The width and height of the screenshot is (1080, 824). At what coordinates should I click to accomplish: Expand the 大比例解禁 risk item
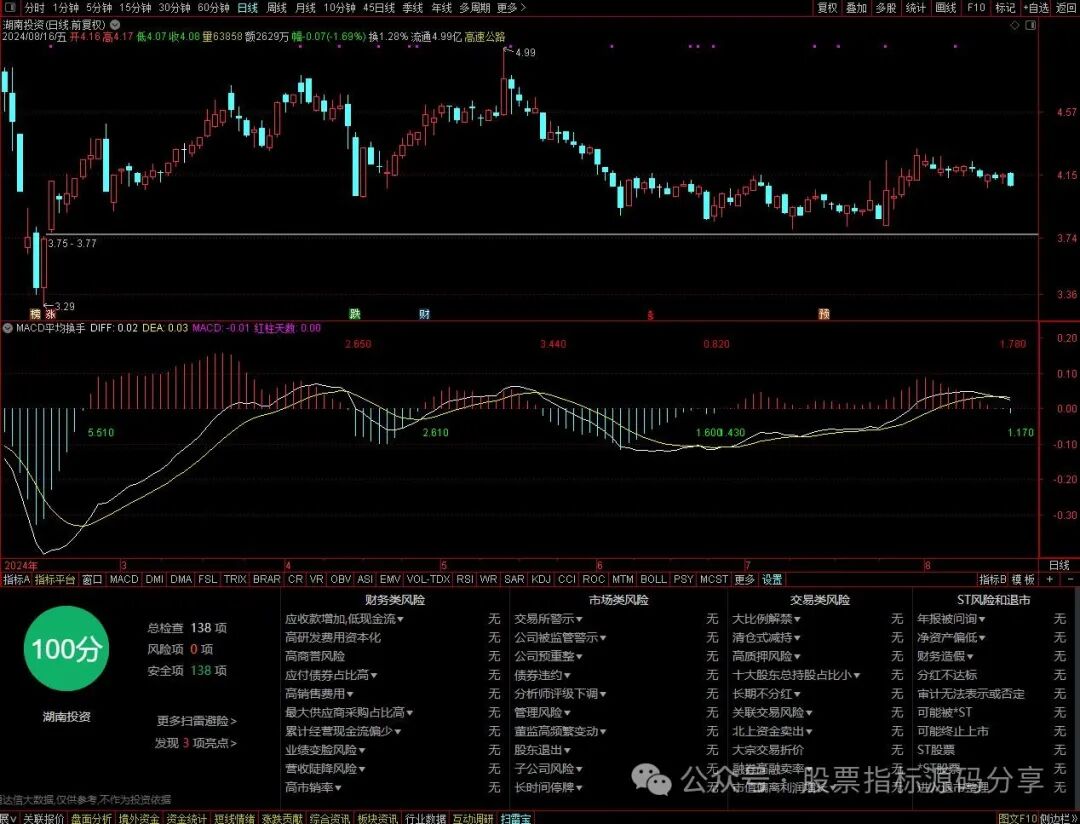tap(766, 619)
